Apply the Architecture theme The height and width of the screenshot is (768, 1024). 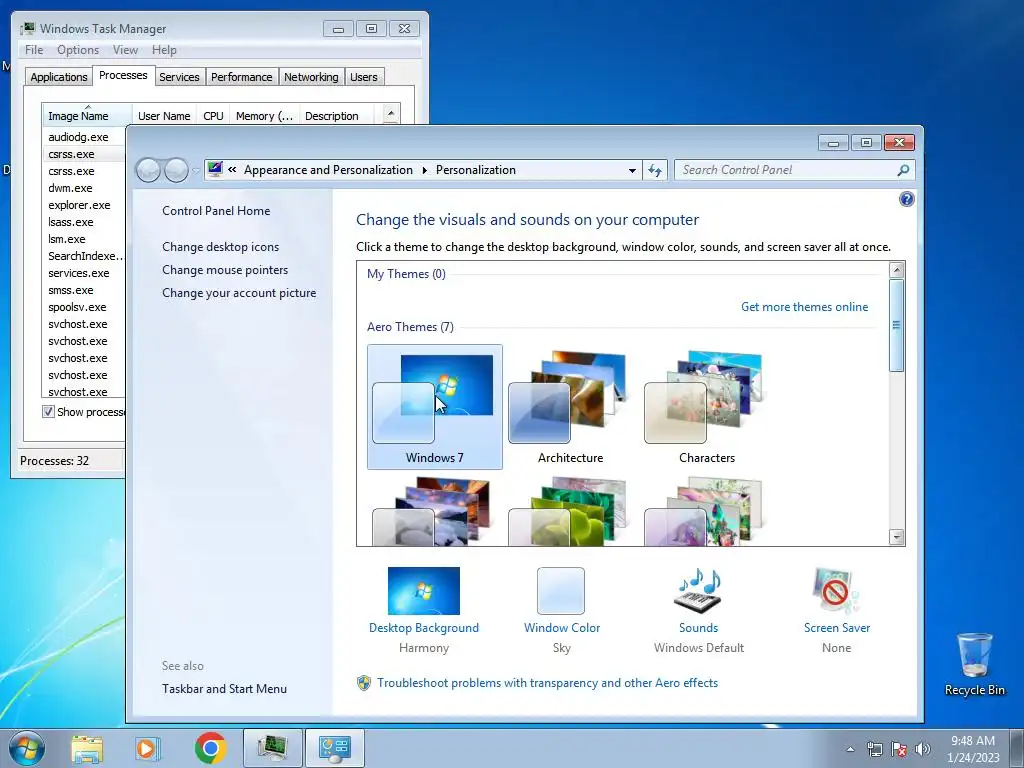tap(570, 407)
